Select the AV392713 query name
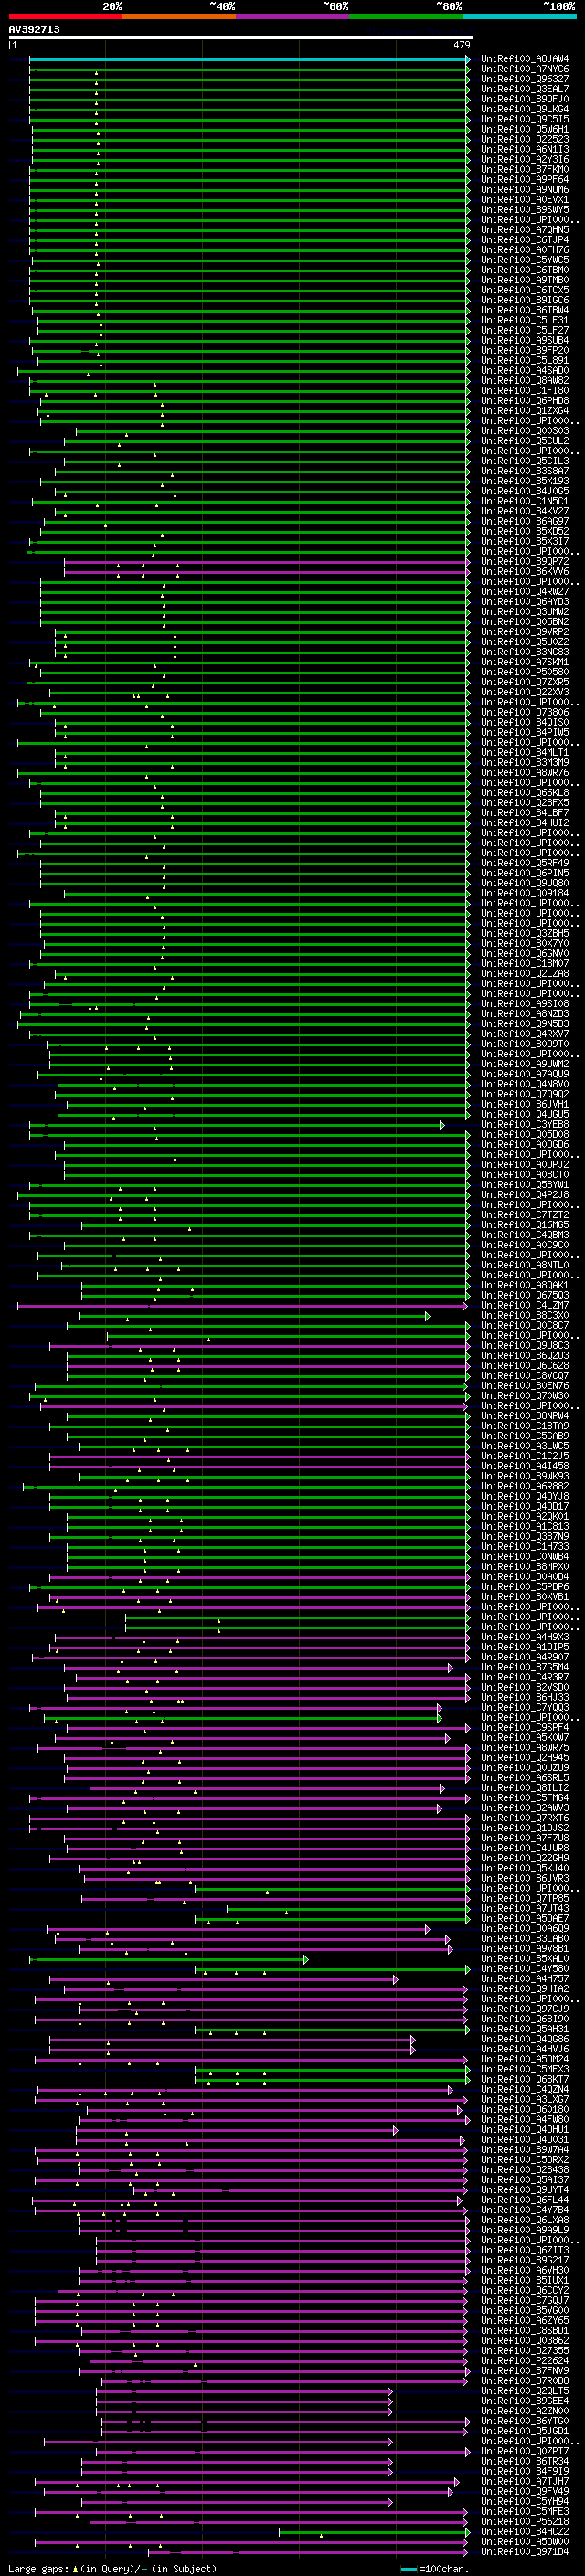585x2576 pixels. 34,29
